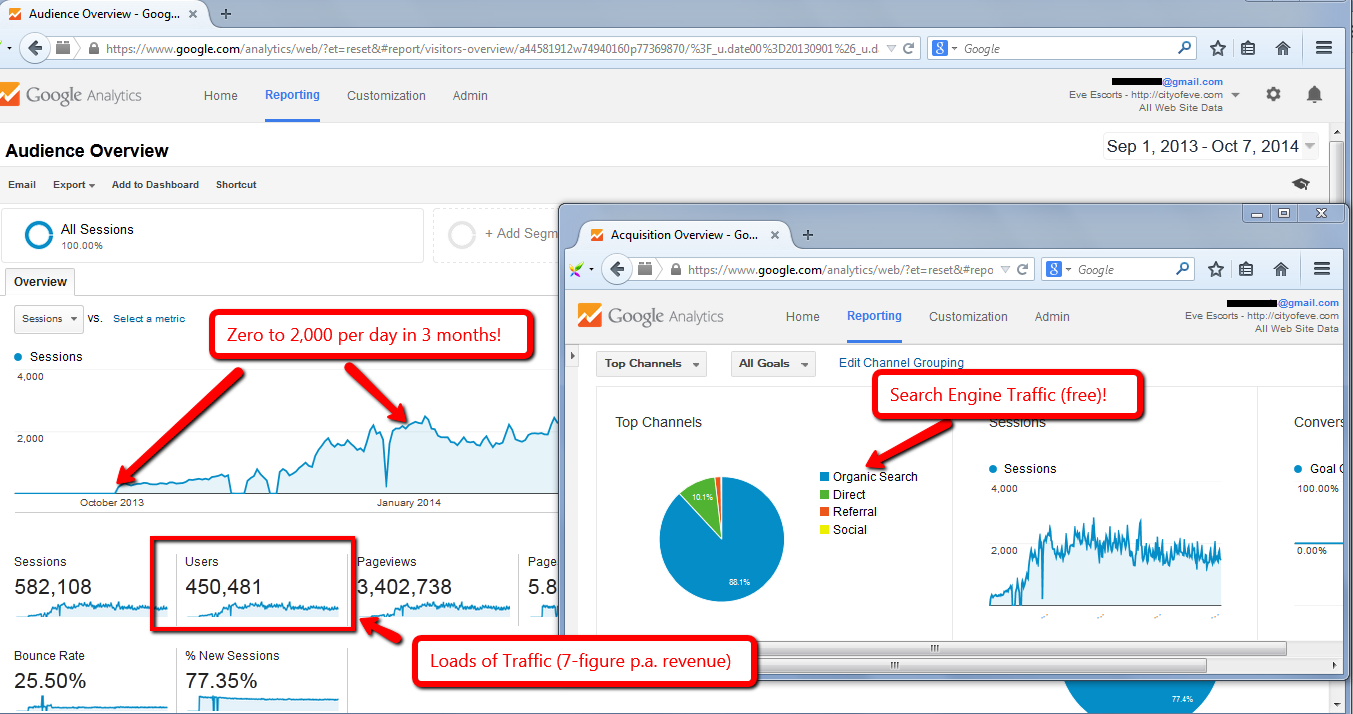Switch to the Overview tab

click(x=39, y=281)
